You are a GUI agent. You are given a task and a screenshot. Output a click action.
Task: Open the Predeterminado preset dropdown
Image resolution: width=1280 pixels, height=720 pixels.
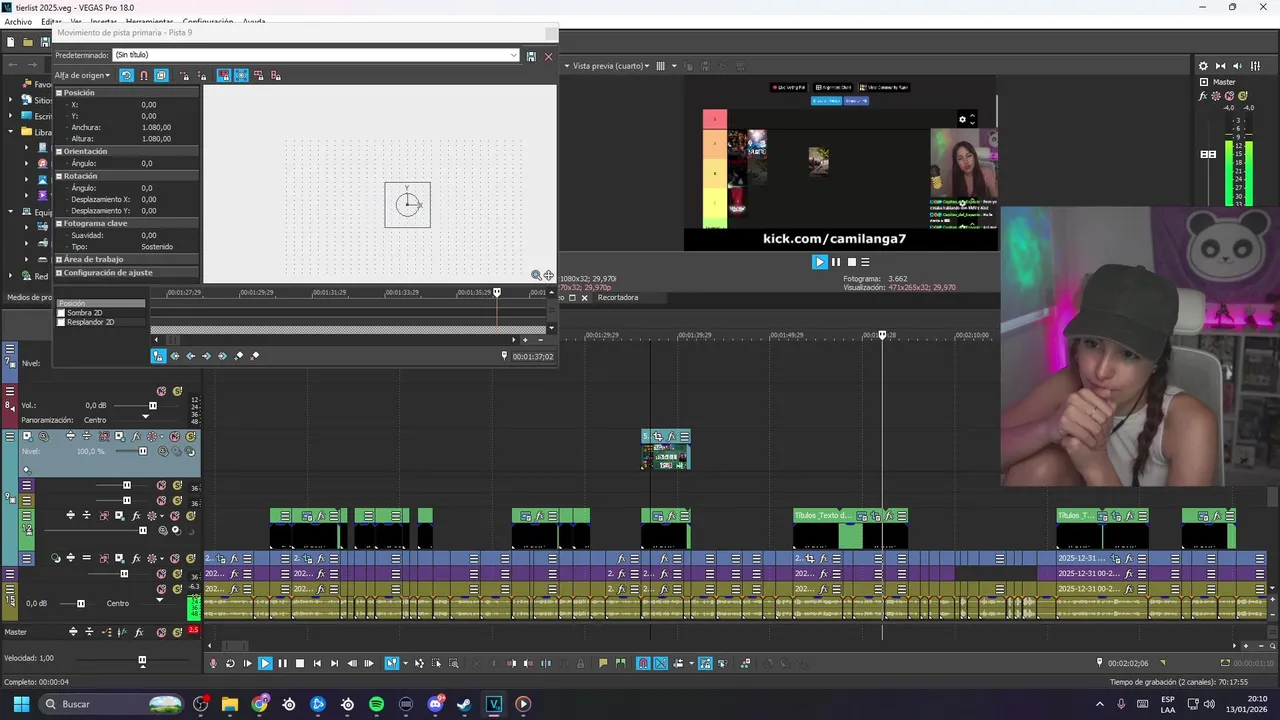coord(514,56)
